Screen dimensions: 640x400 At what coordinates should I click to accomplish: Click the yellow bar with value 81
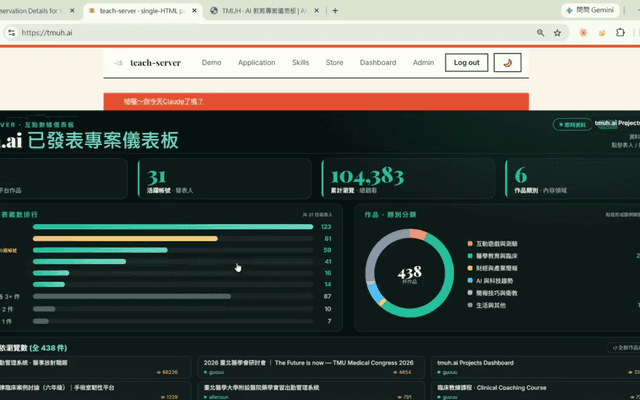[125, 238]
